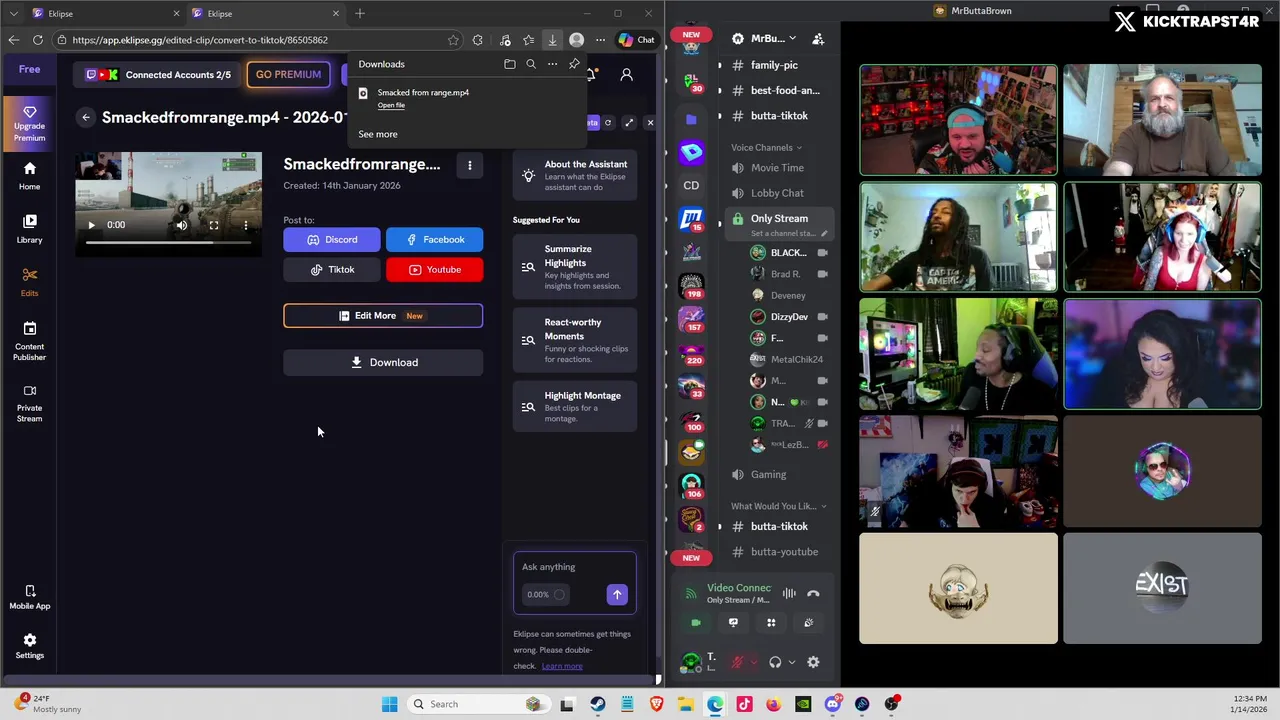Open more options on video player
1280x720 pixels.
coord(245,225)
